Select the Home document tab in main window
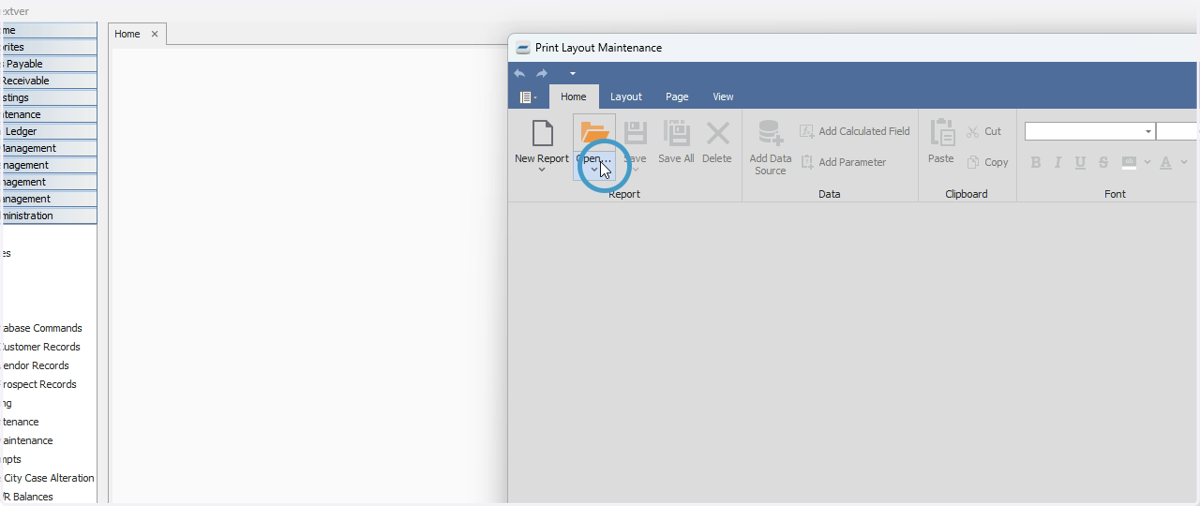Image resolution: width=1200 pixels, height=506 pixels. click(x=128, y=34)
